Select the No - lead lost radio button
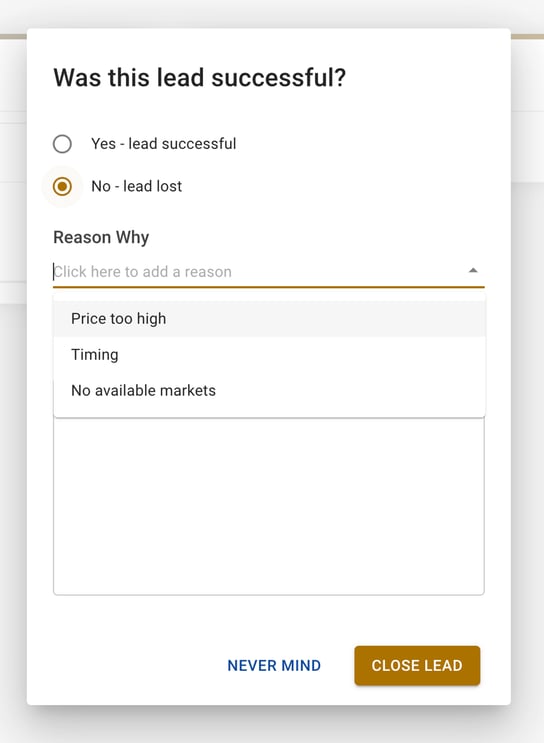The width and height of the screenshot is (544, 743). pos(62,186)
